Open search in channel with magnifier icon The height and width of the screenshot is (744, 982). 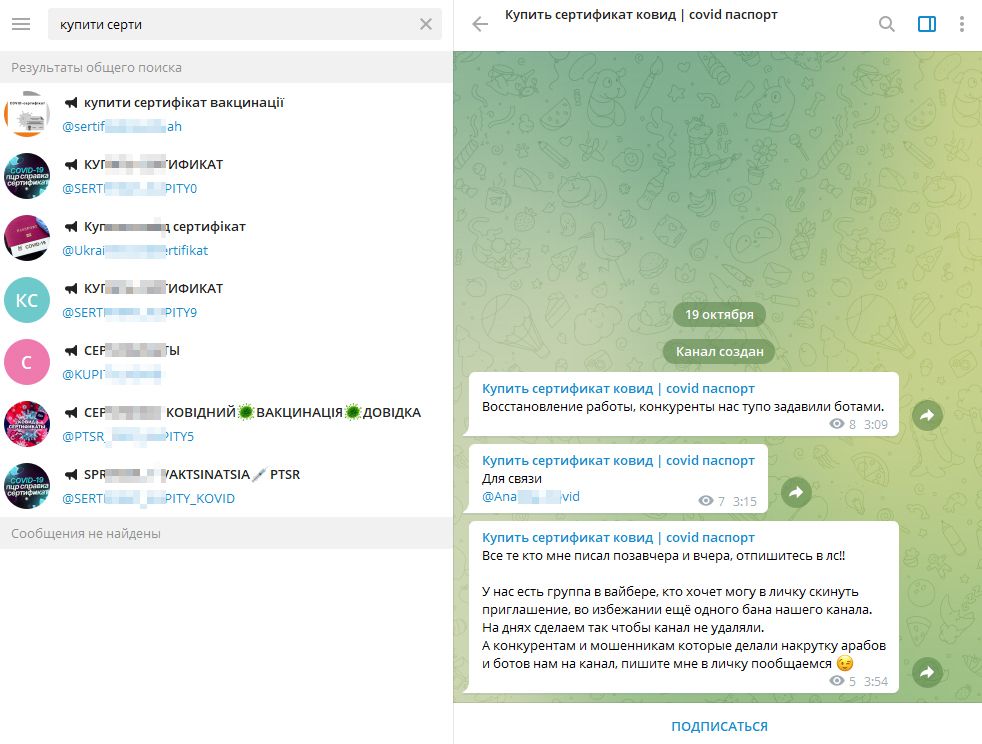tap(887, 24)
